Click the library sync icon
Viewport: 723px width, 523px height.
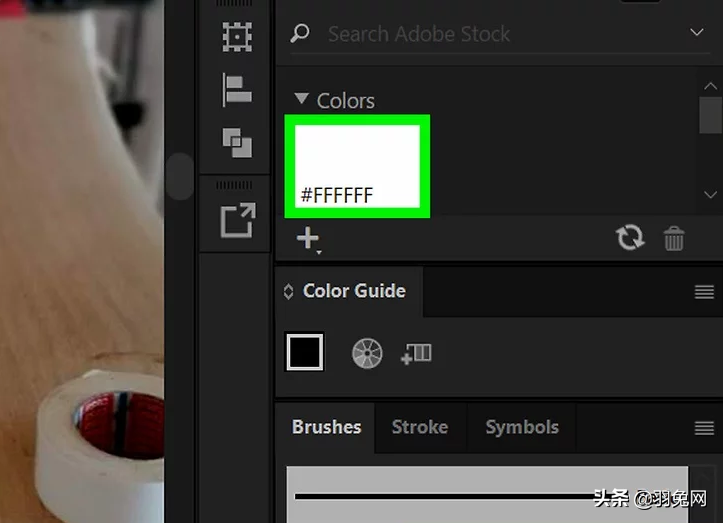630,238
